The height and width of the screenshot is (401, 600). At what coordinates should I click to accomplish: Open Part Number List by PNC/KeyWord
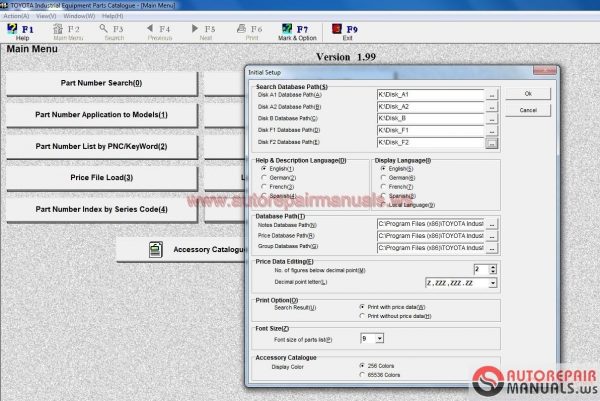click(101, 147)
